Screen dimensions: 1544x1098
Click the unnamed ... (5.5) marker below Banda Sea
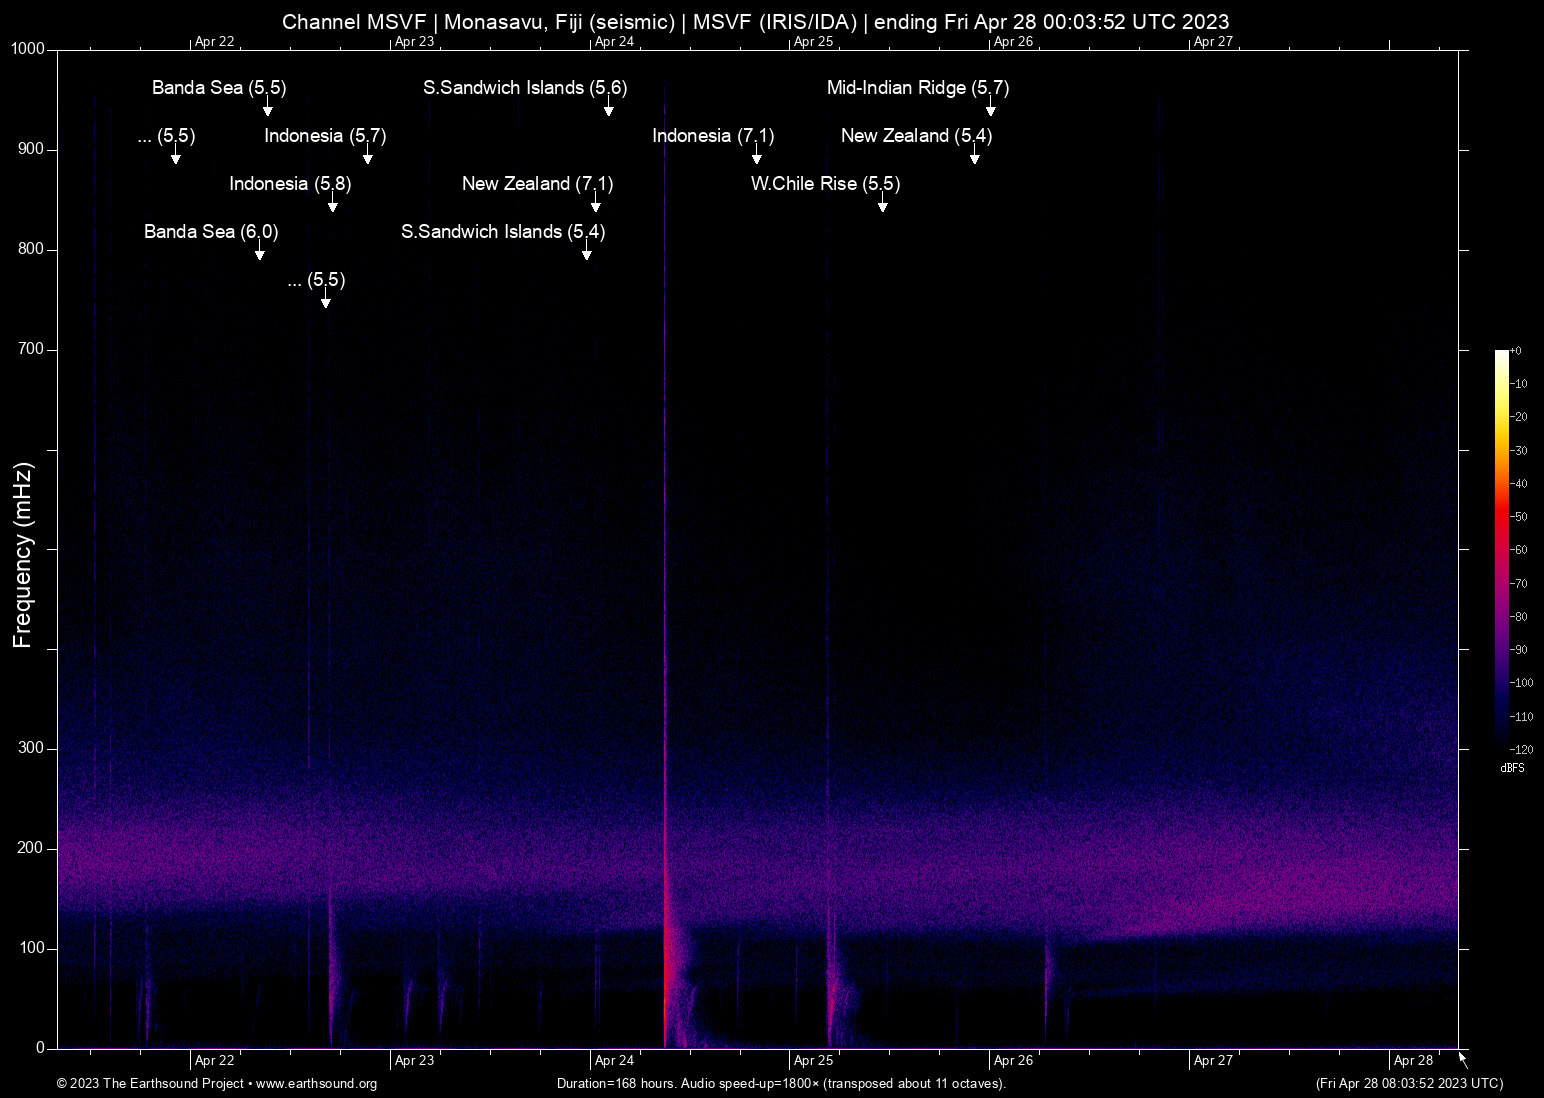[176, 156]
